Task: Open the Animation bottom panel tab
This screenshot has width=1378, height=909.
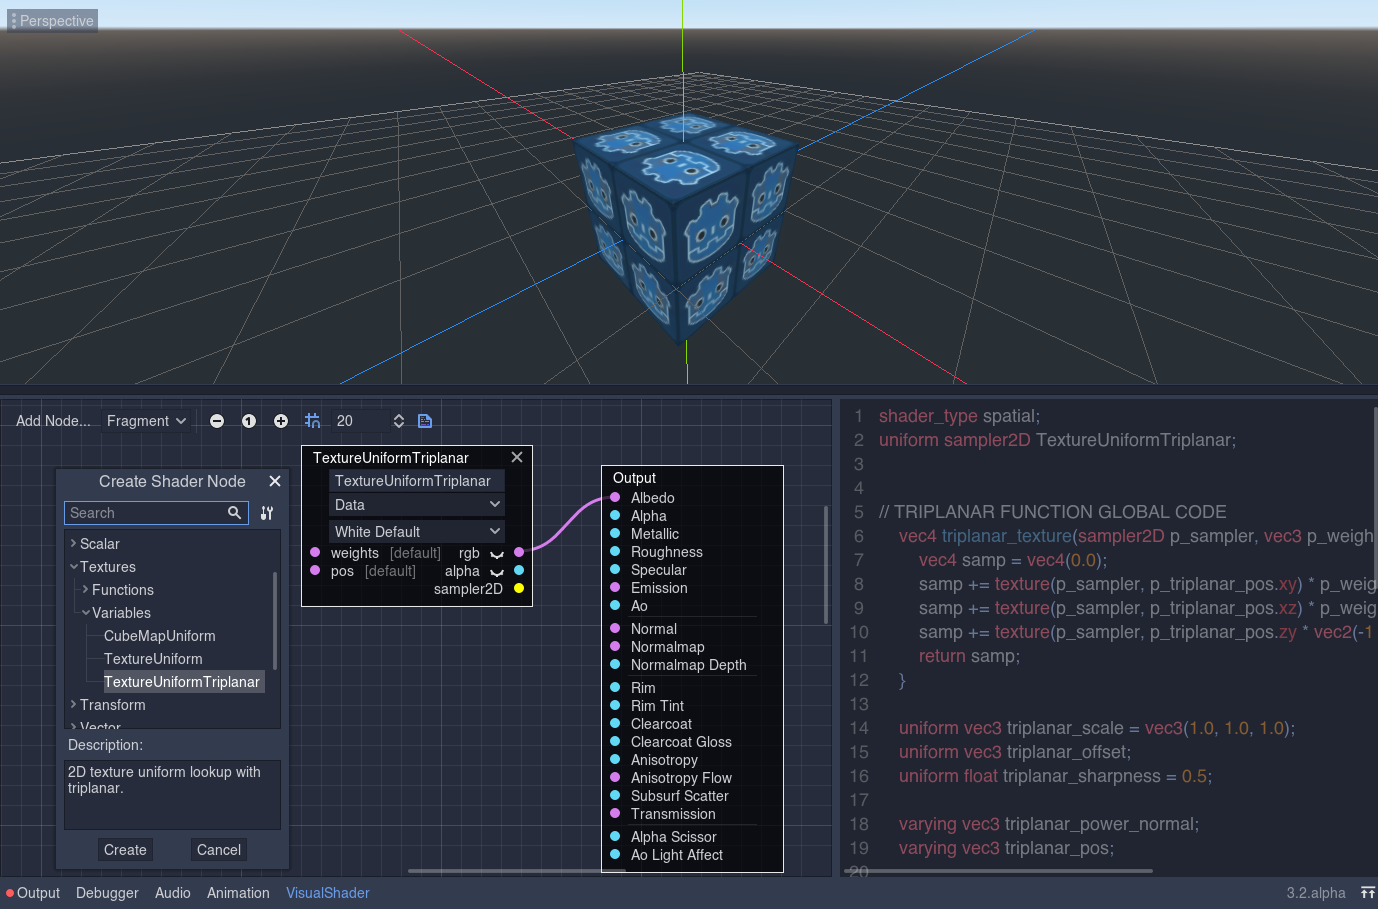Action: pyautogui.click(x=238, y=893)
